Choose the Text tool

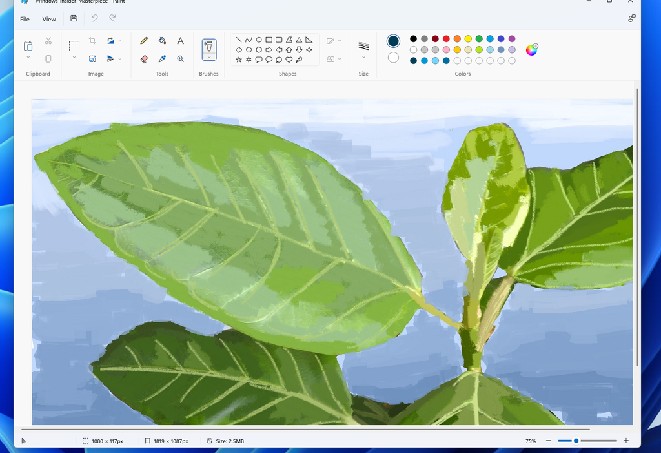[180, 41]
